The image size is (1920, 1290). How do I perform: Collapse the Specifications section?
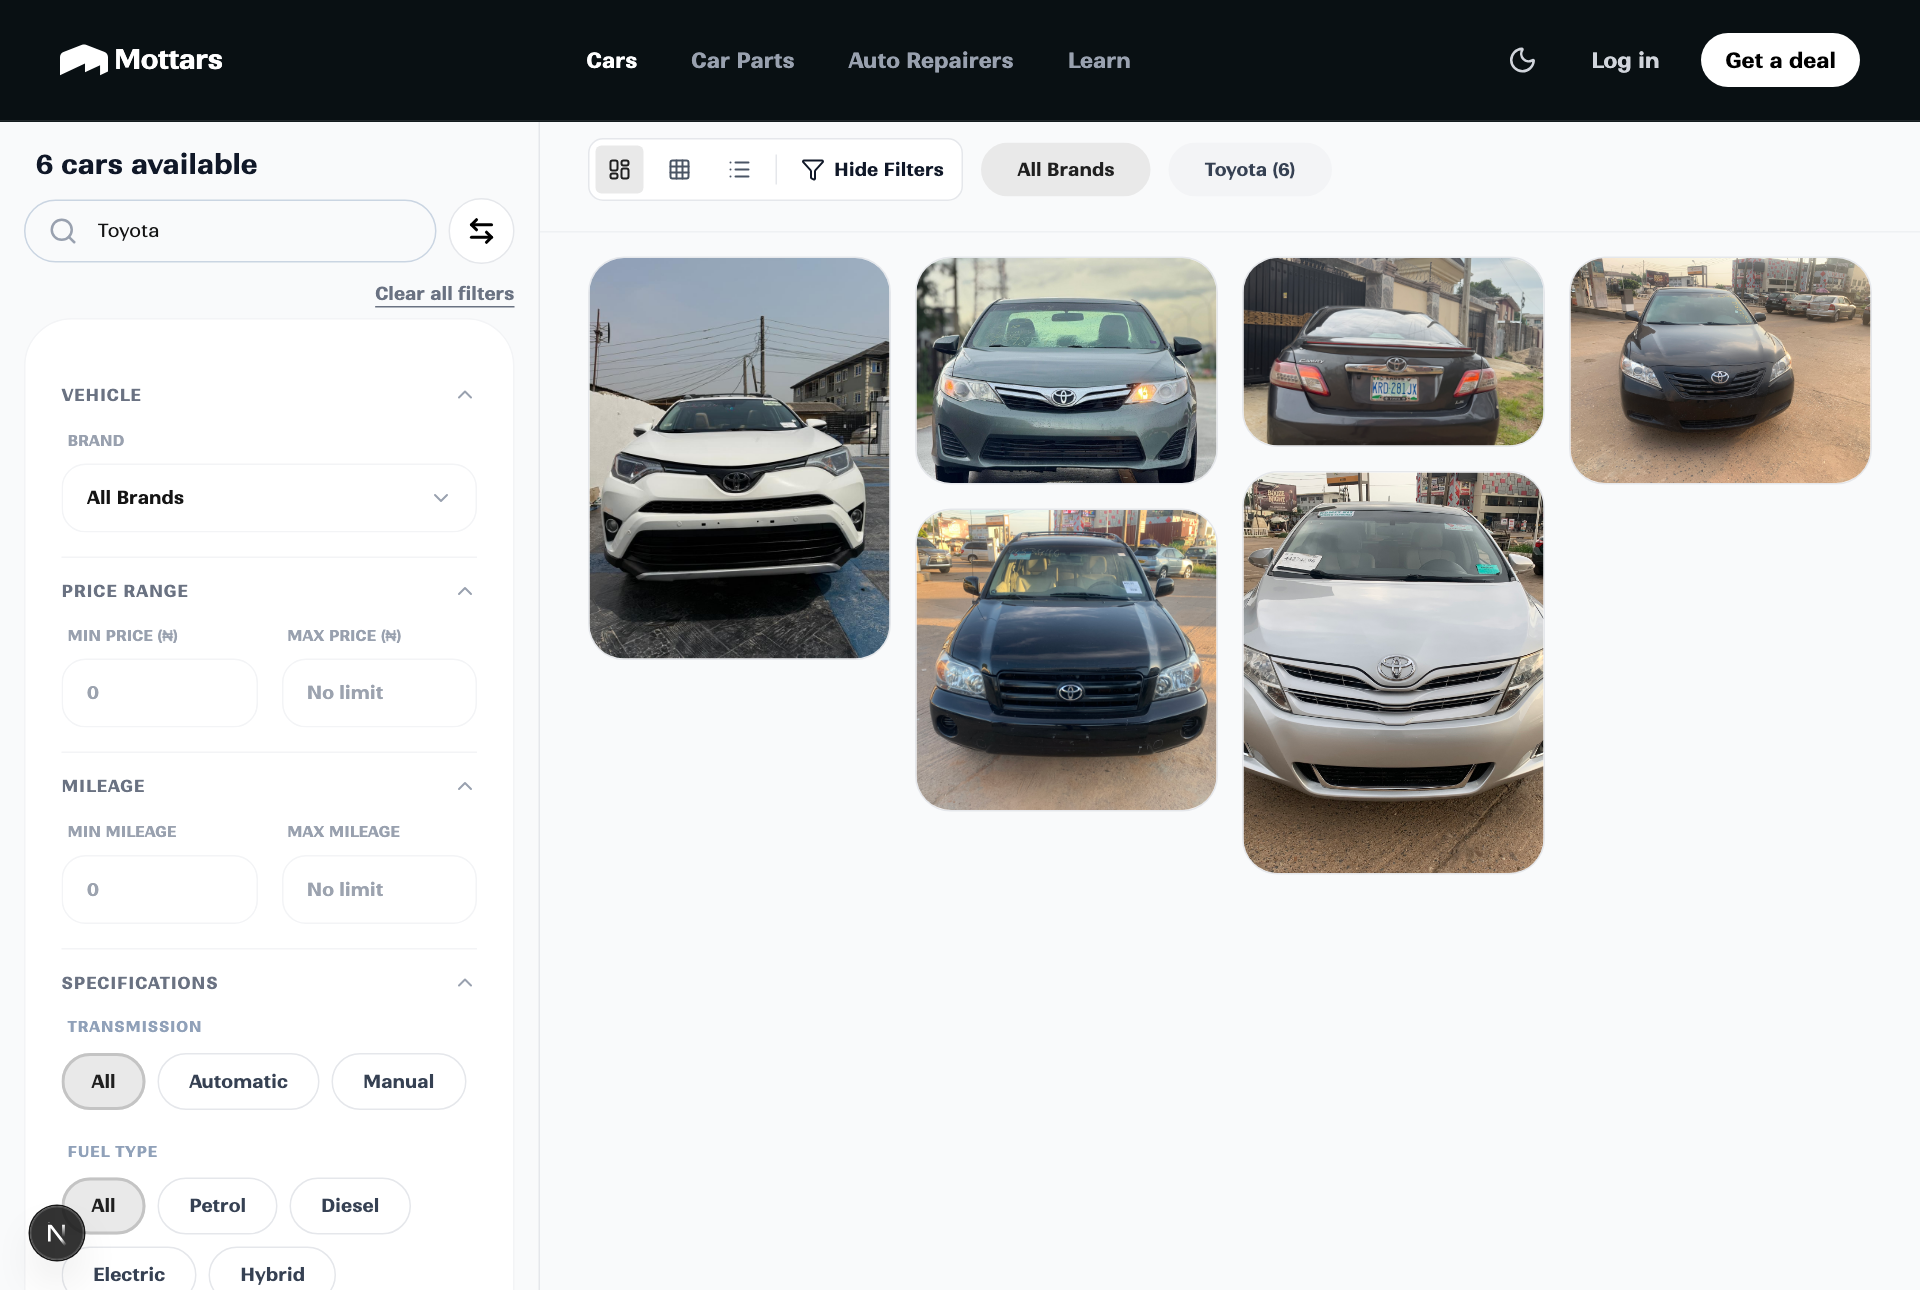coord(465,983)
